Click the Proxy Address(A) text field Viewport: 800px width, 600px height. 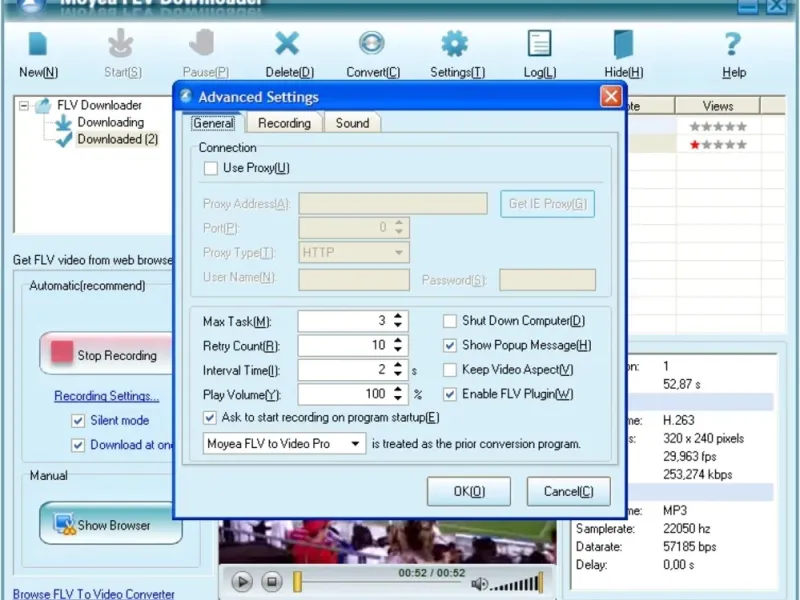click(393, 204)
